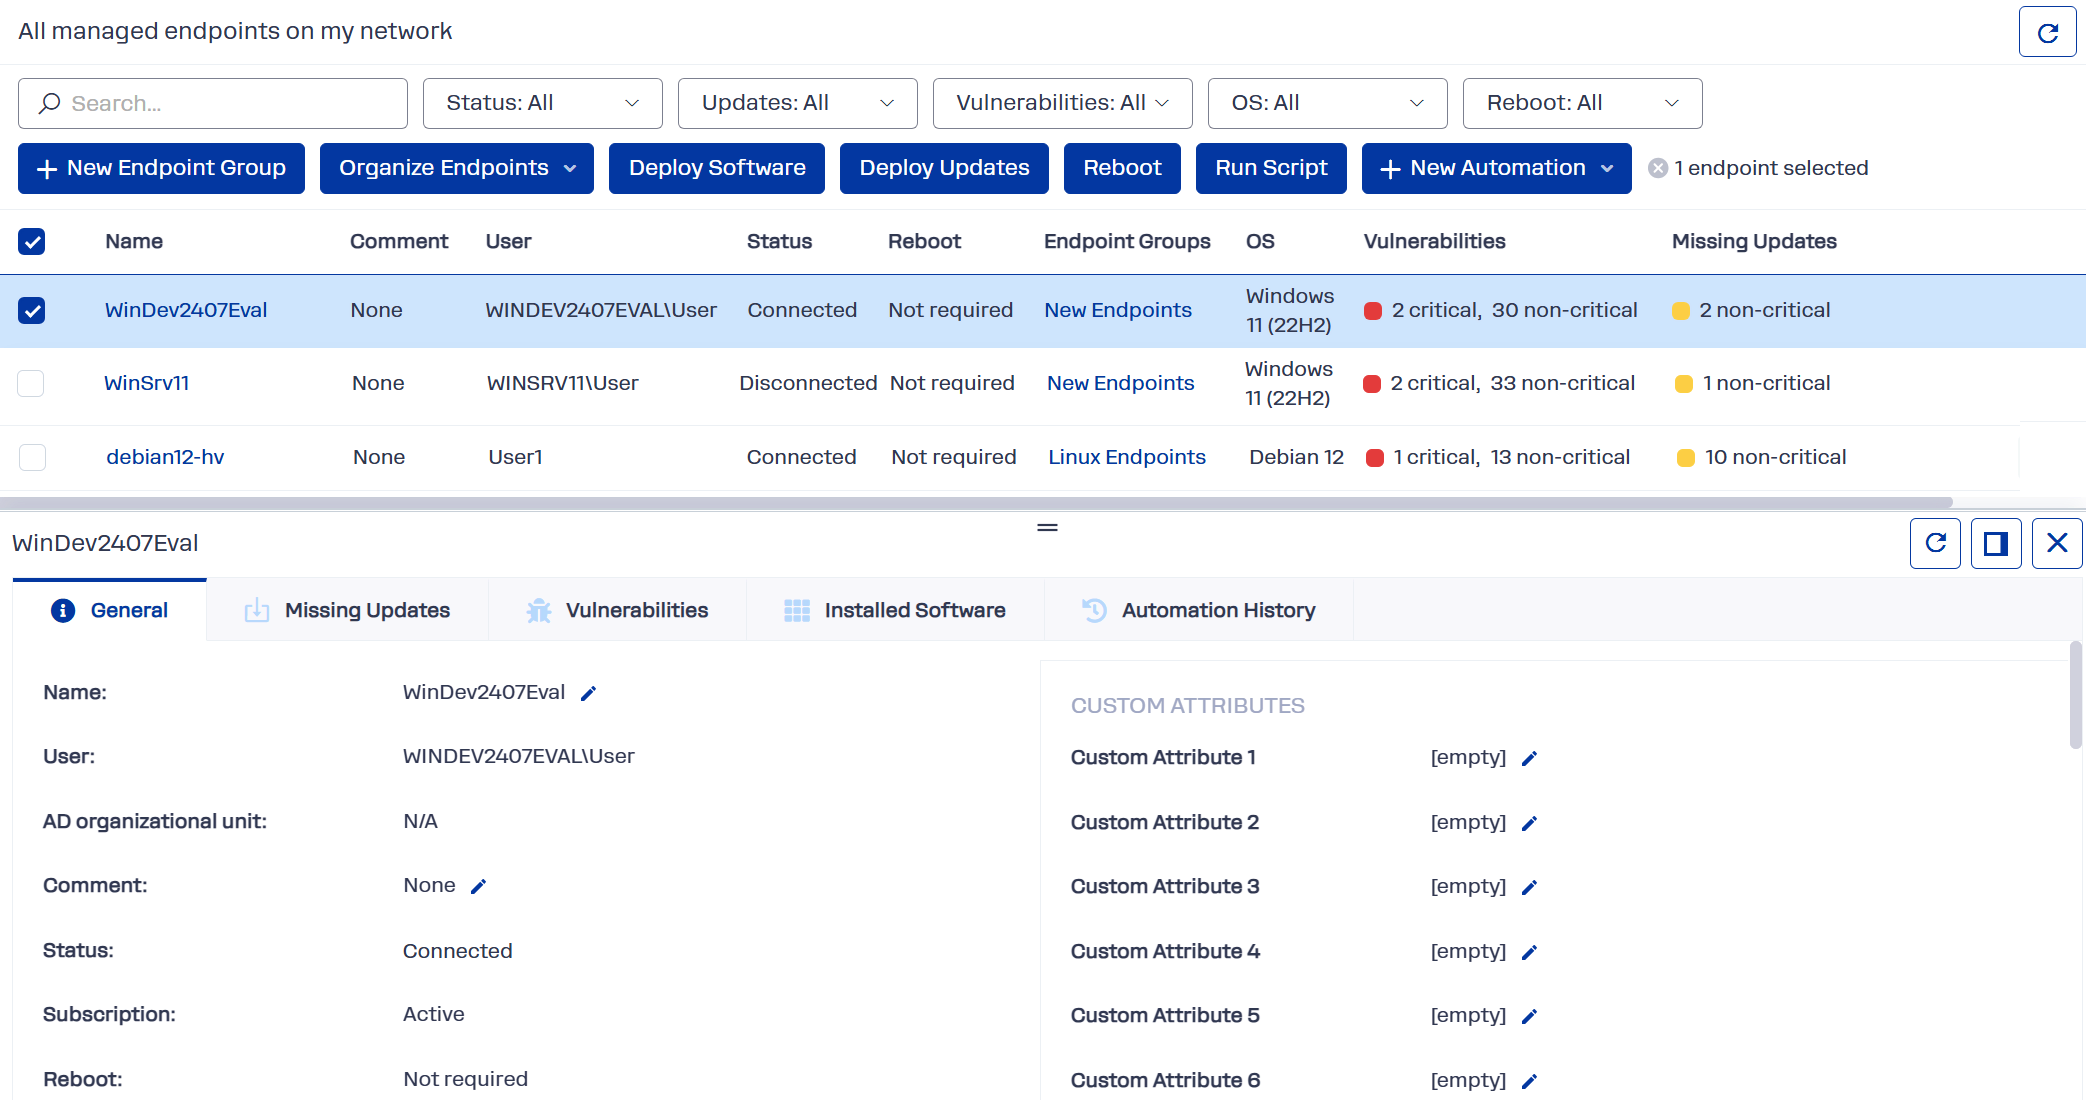Click the Vulnerabilities tab bug icon
The height and width of the screenshot is (1100, 2086).
click(x=539, y=610)
